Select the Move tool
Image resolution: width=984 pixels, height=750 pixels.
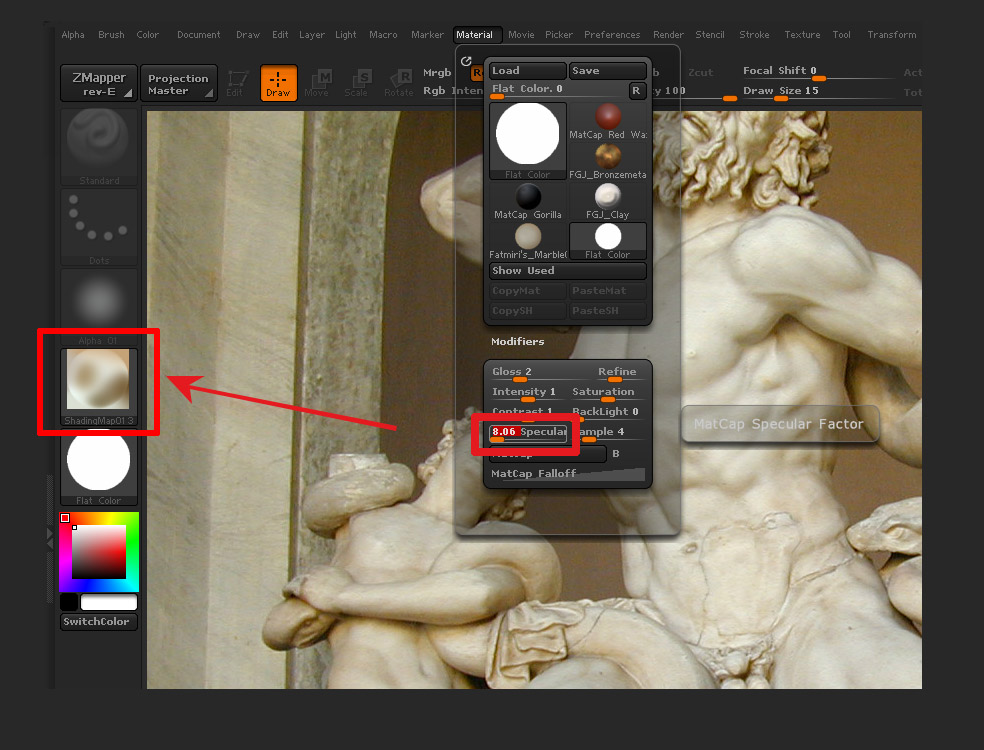point(317,83)
